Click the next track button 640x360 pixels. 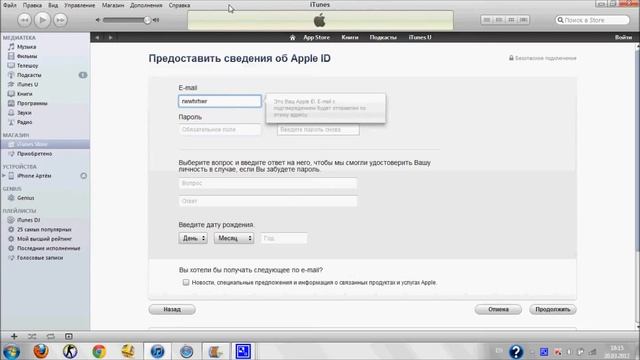tap(60, 20)
